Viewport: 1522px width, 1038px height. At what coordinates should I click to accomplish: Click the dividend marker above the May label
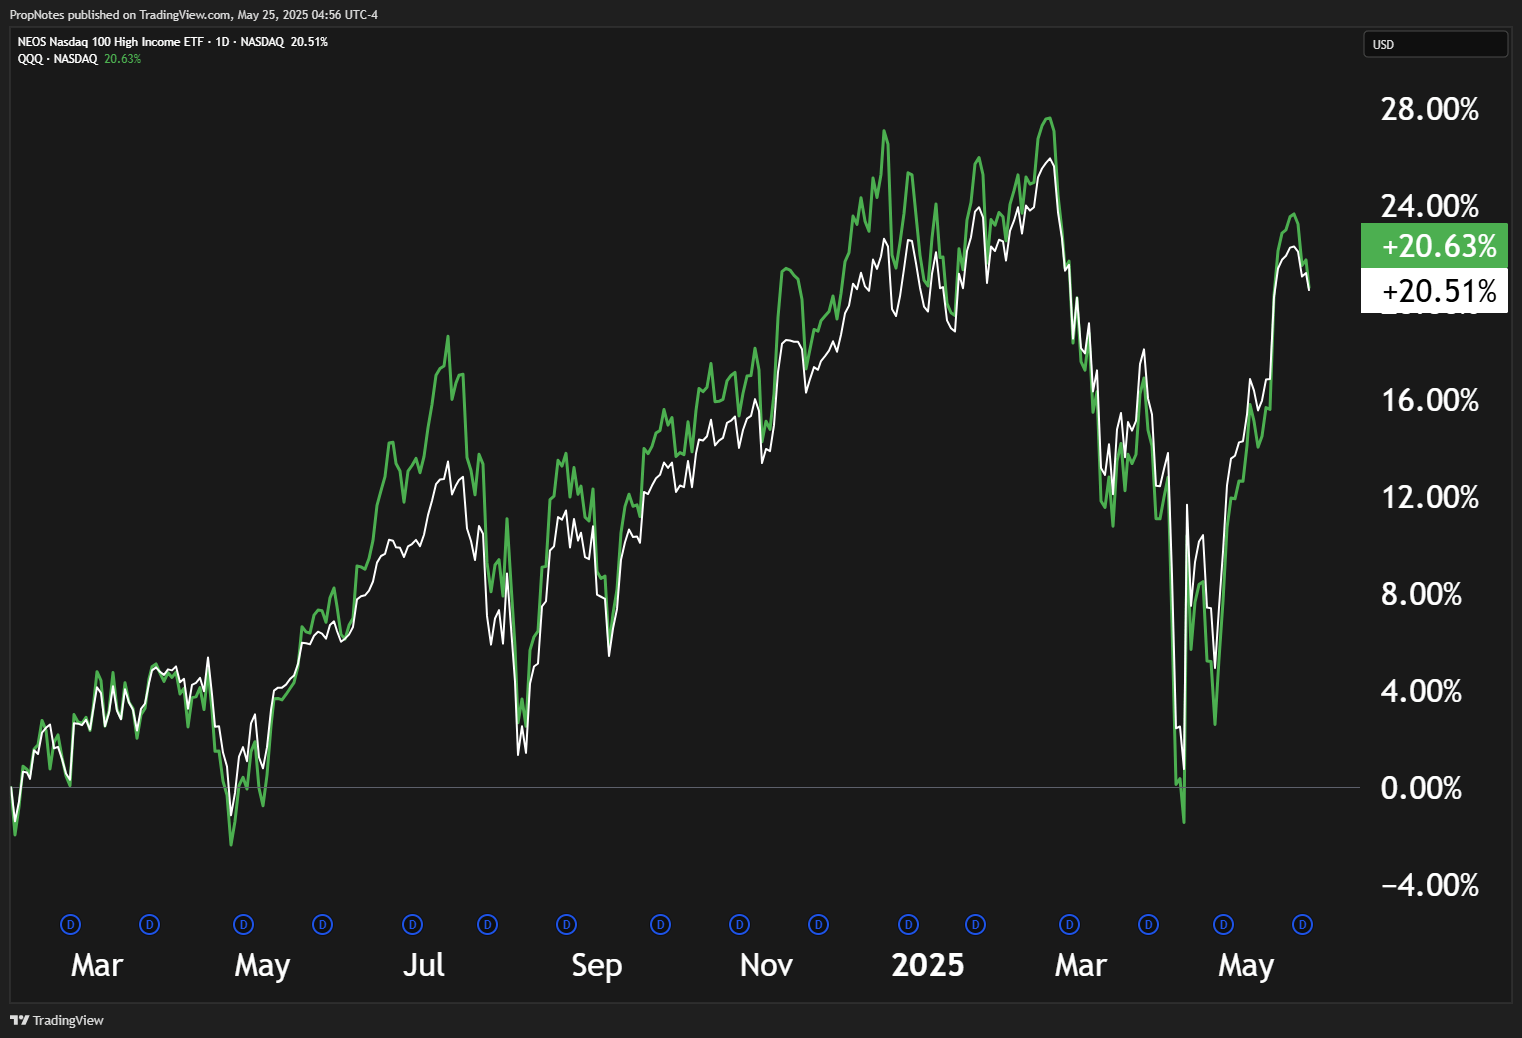[243, 925]
